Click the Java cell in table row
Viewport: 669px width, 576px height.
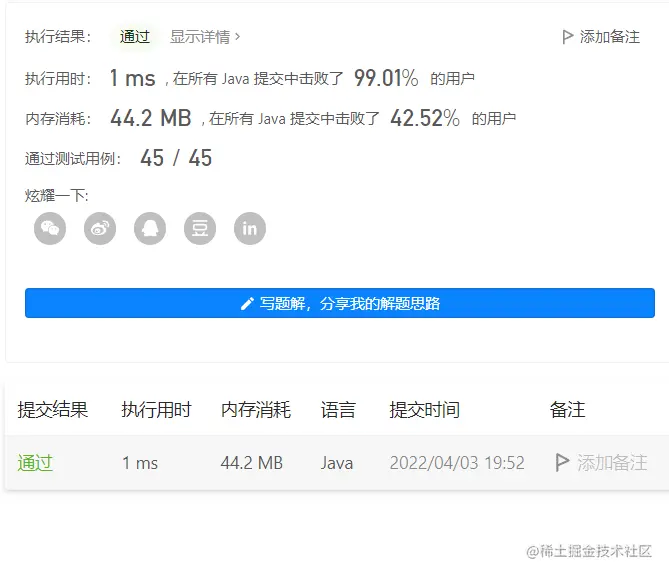[337, 463]
